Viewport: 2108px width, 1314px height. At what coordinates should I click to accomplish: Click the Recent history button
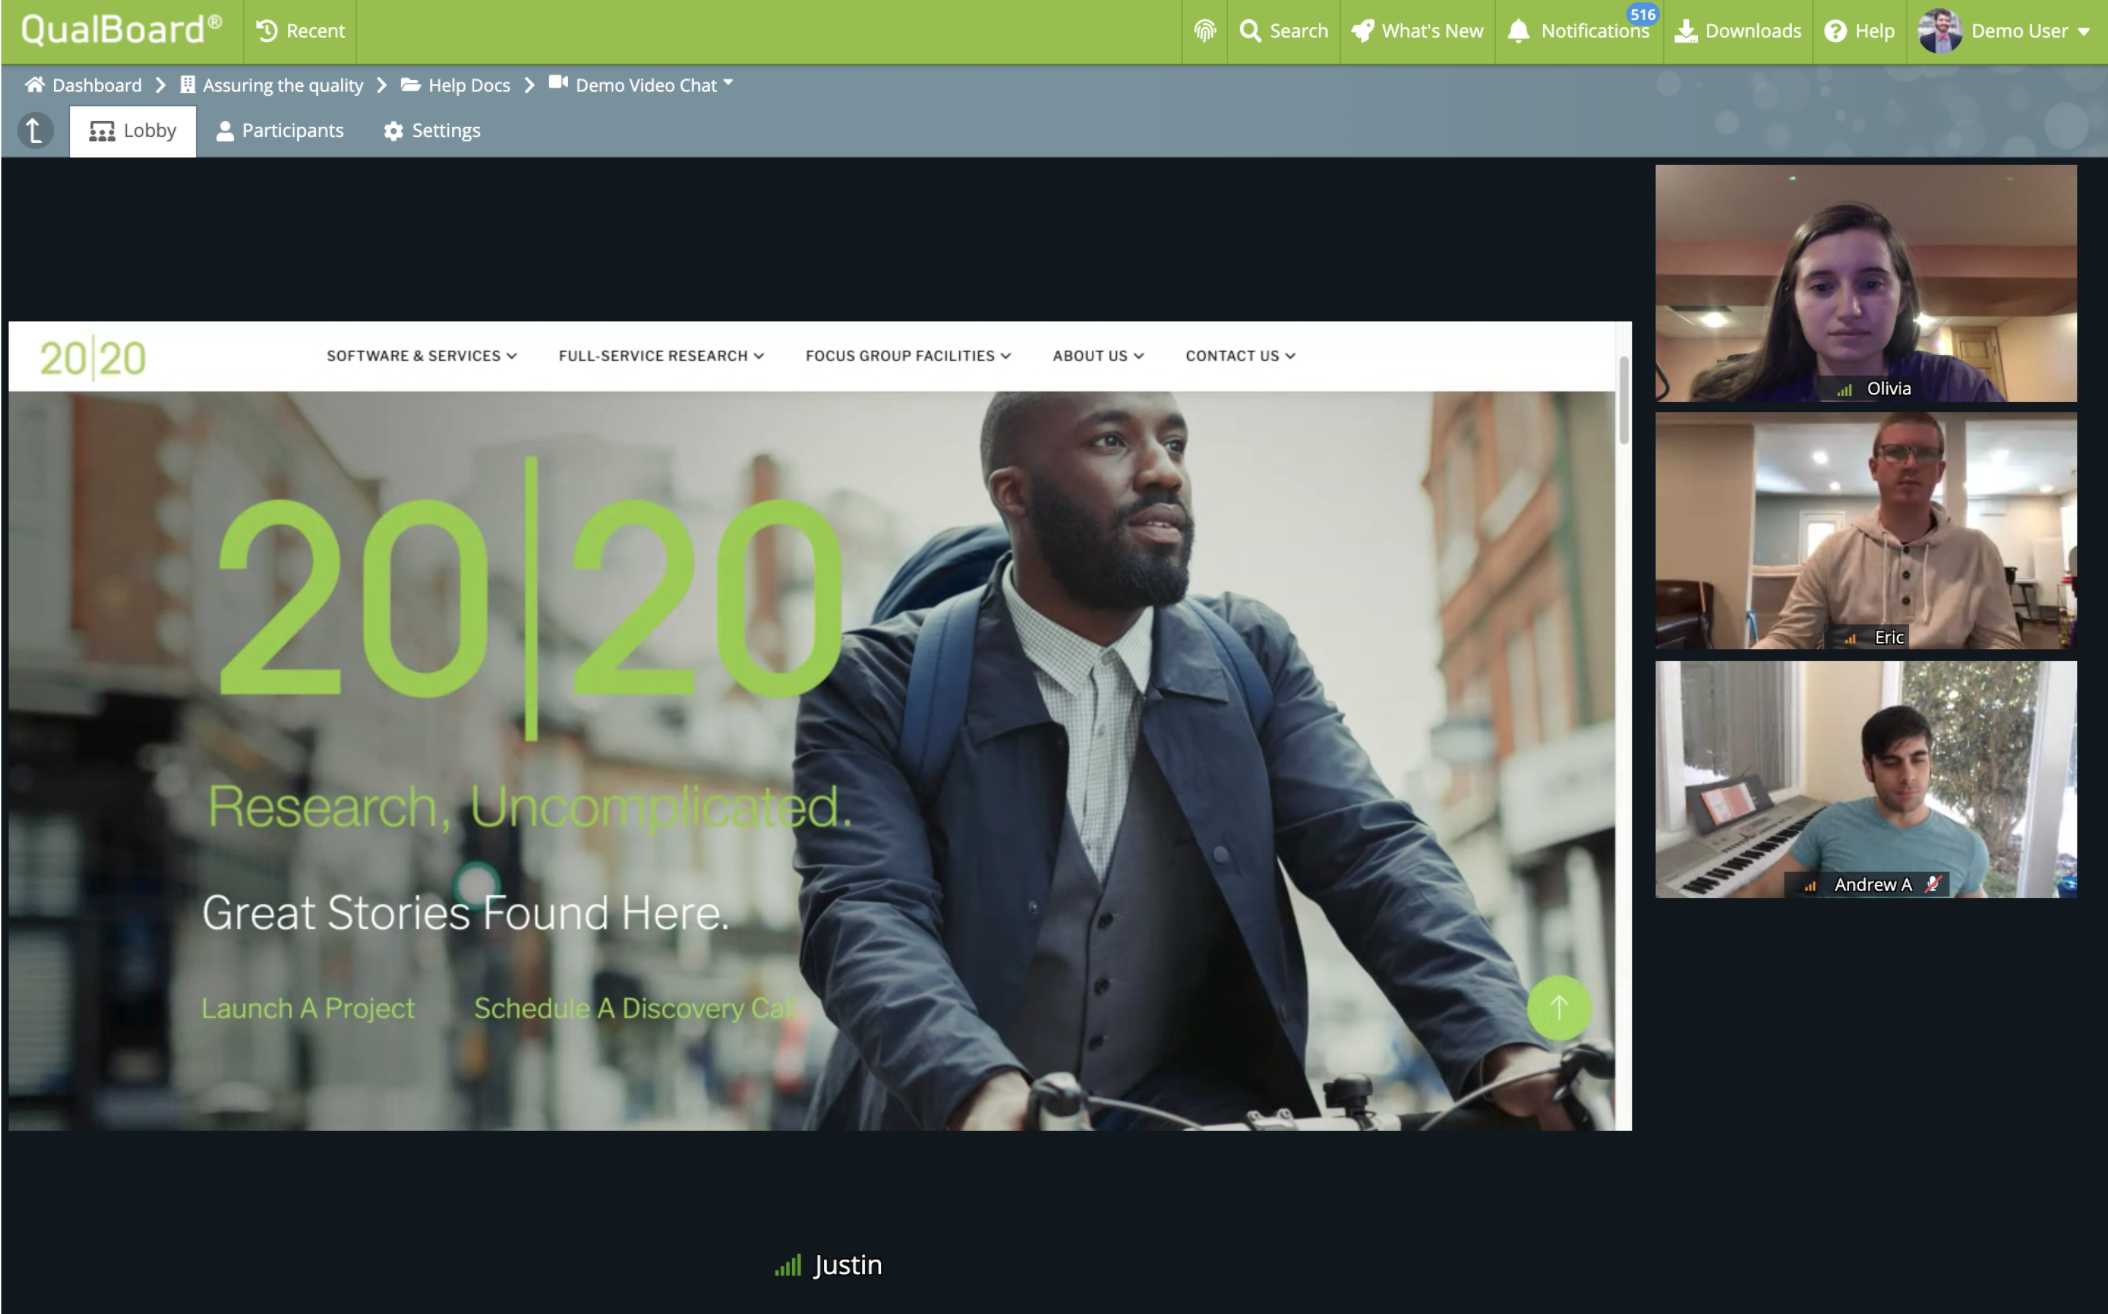point(300,31)
